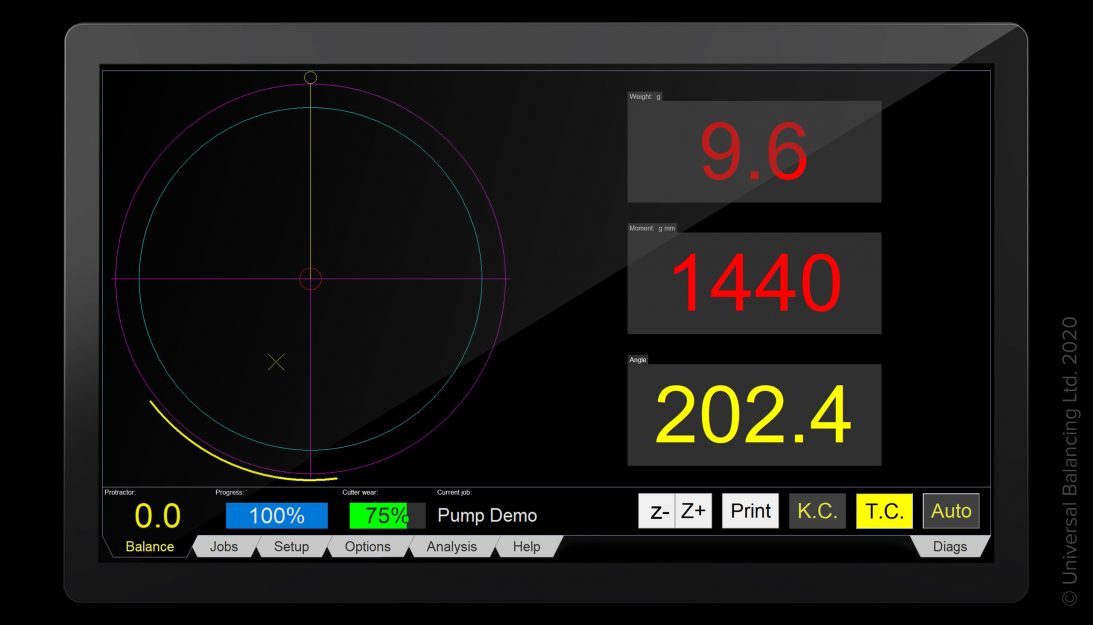This screenshot has height=625, width=1093.
Task: Open the Setup tab
Action: pyautogui.click(x=291, y=547)
